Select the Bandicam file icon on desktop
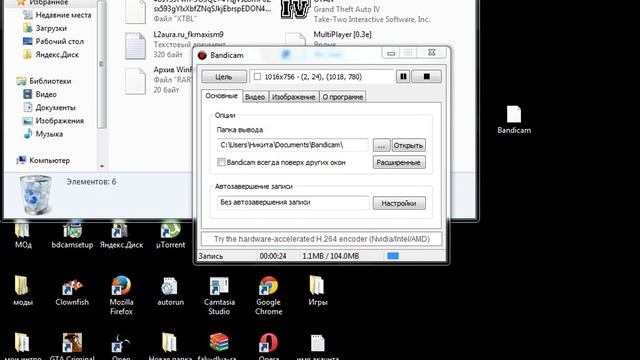Image resolution: width=640 pixels, height=360 pixels. [x=514, y=119]
